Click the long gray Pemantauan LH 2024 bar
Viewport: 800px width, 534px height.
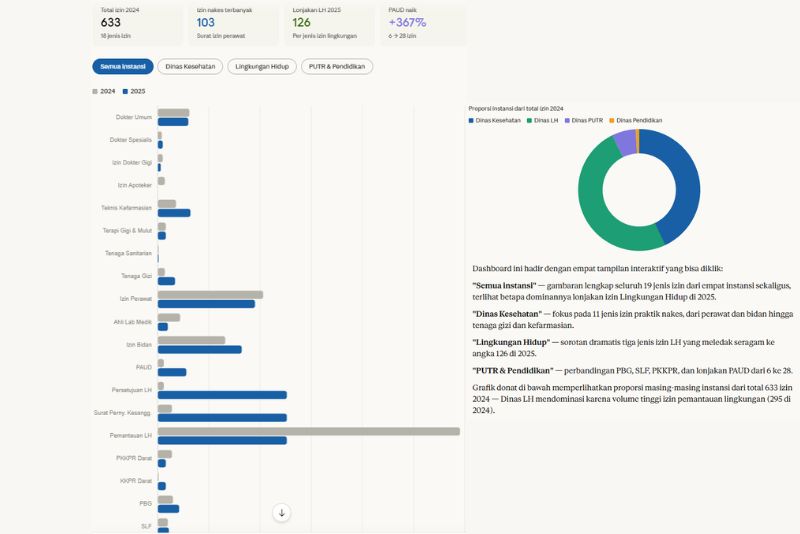(x=308, y=431)
